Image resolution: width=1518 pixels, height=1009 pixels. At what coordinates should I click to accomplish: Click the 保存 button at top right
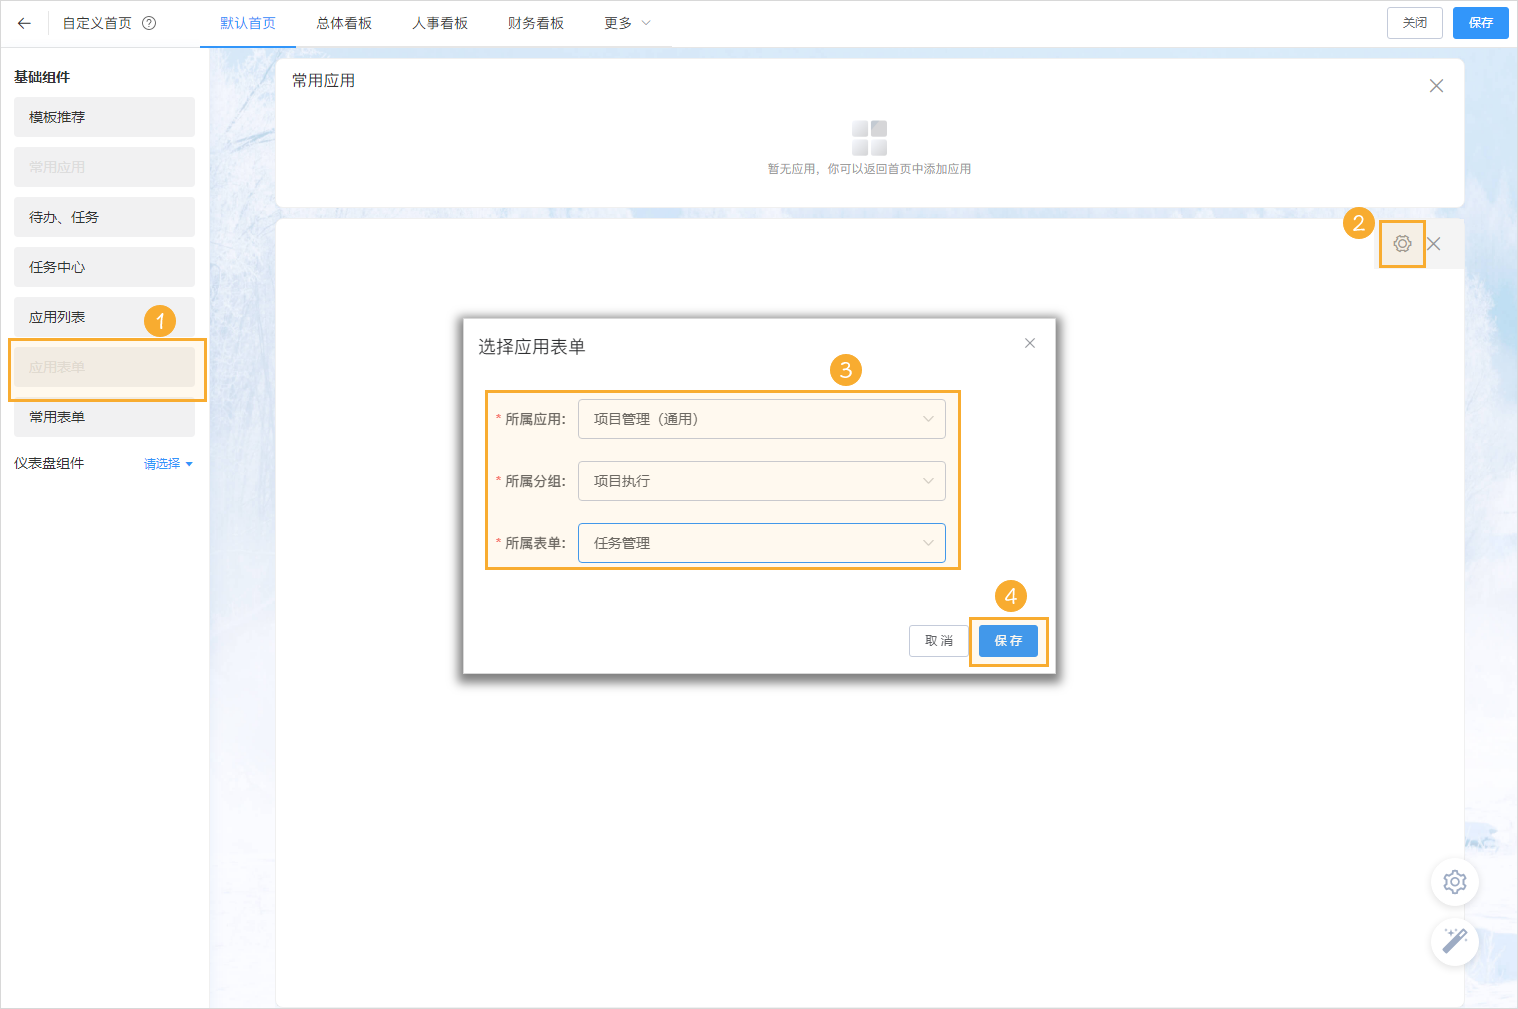tap(1480, 22)
